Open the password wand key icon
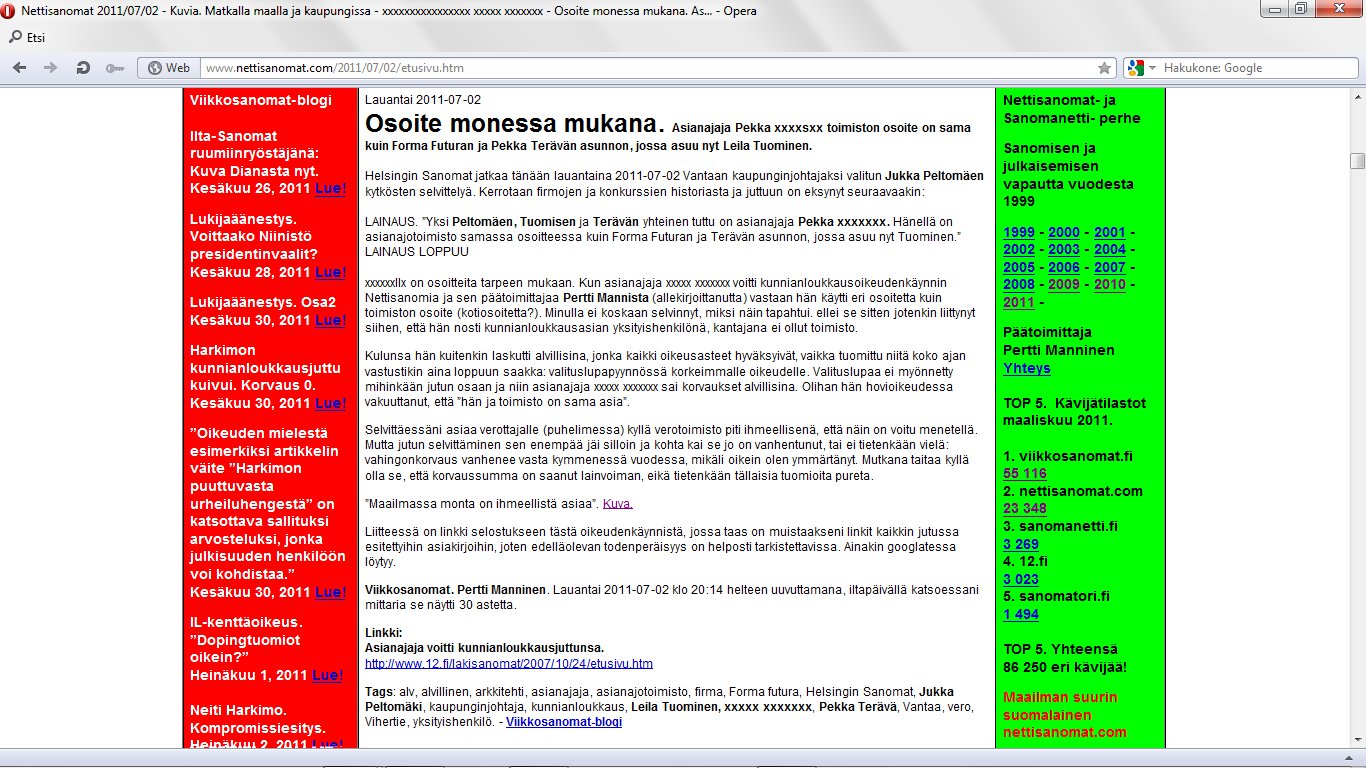This screenshot has height=768, width=1366. click(114, 68)
